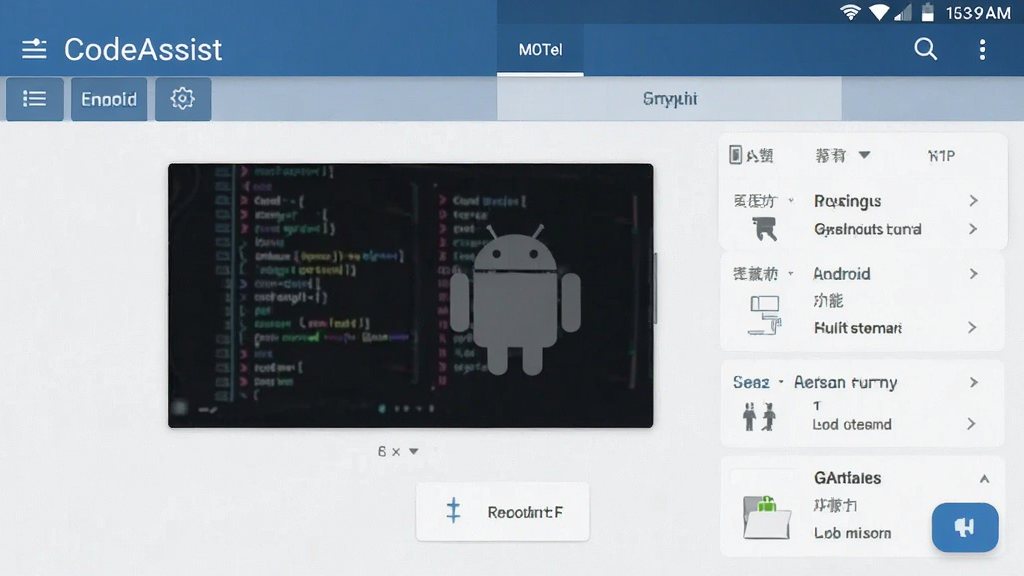The image size is (1024, 576).
Task: Expand the Hulit stoman row chevron
Action: 972,328
